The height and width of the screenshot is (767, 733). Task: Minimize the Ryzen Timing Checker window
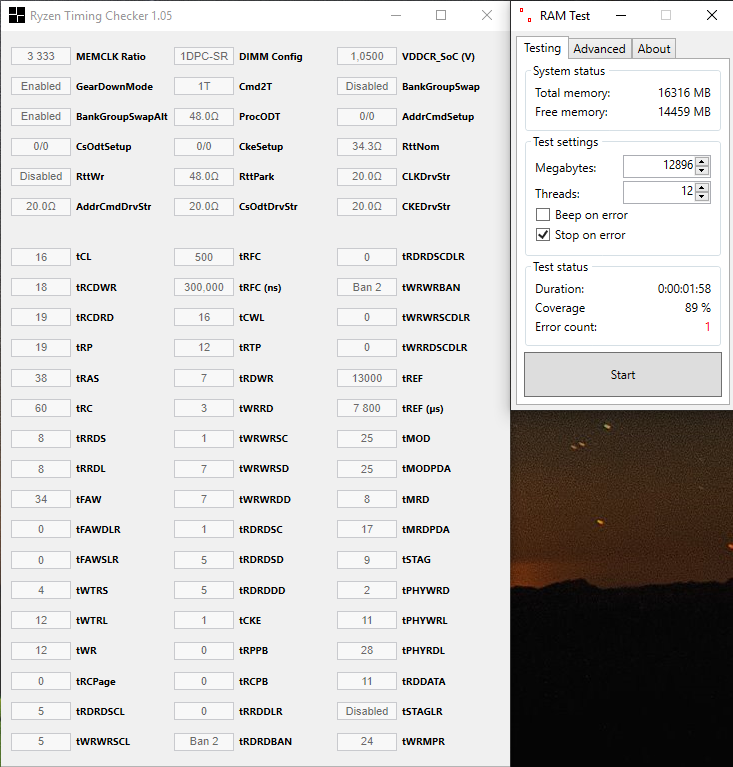[396, 16]
